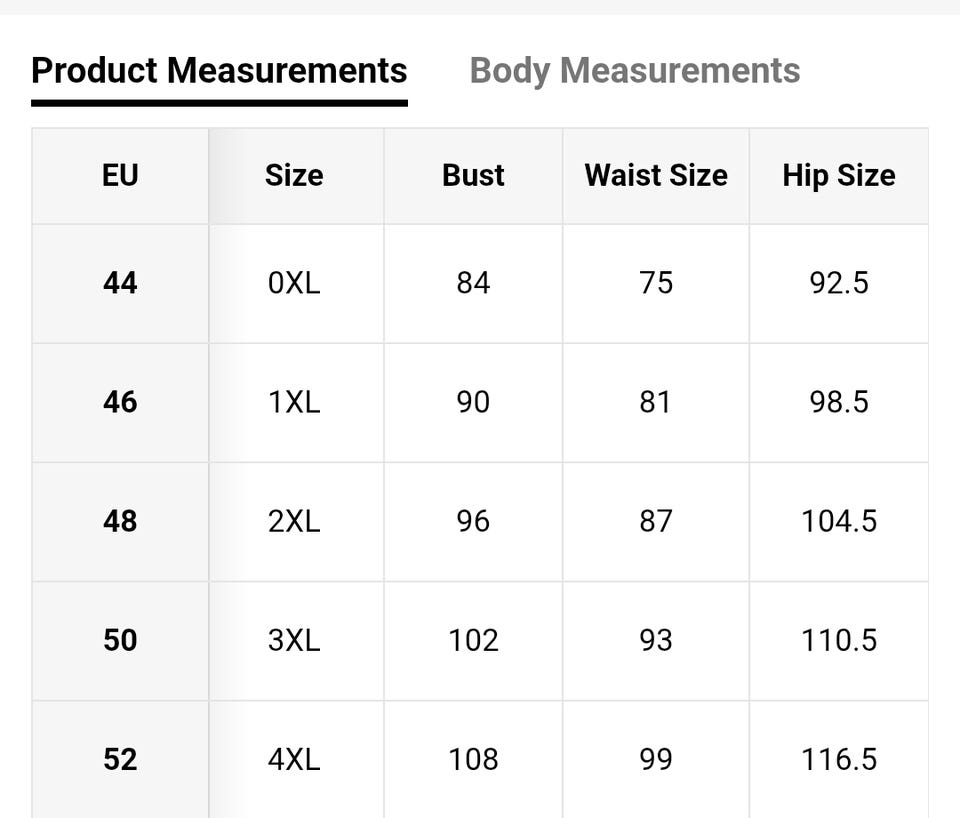Click the waist value 81
This screenshot has width=960, height=818.
[656, 402]
